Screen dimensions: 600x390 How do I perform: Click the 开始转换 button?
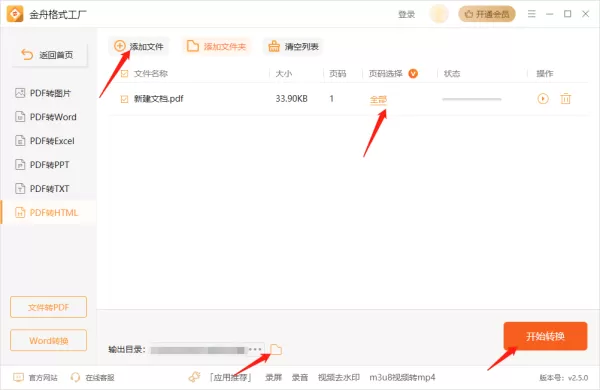pos(545,336)
